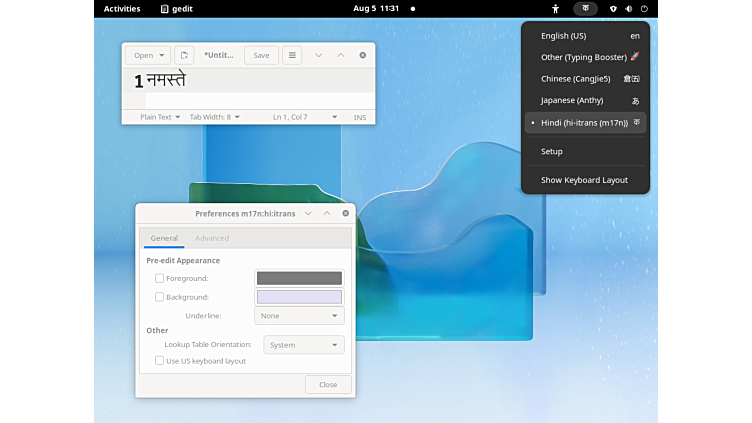Click the gedit app icon in top bar
This screenshot has height=423, width=752.
pos(165,8)
